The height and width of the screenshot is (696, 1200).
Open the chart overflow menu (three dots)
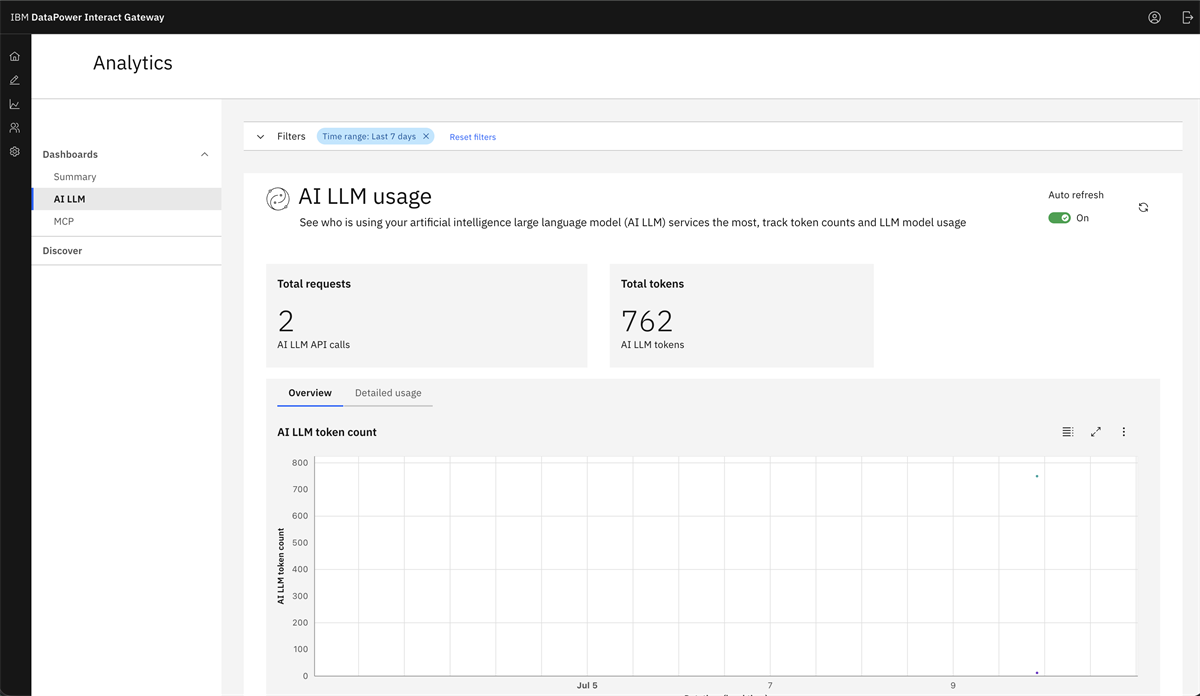(x=1124, y=432)
